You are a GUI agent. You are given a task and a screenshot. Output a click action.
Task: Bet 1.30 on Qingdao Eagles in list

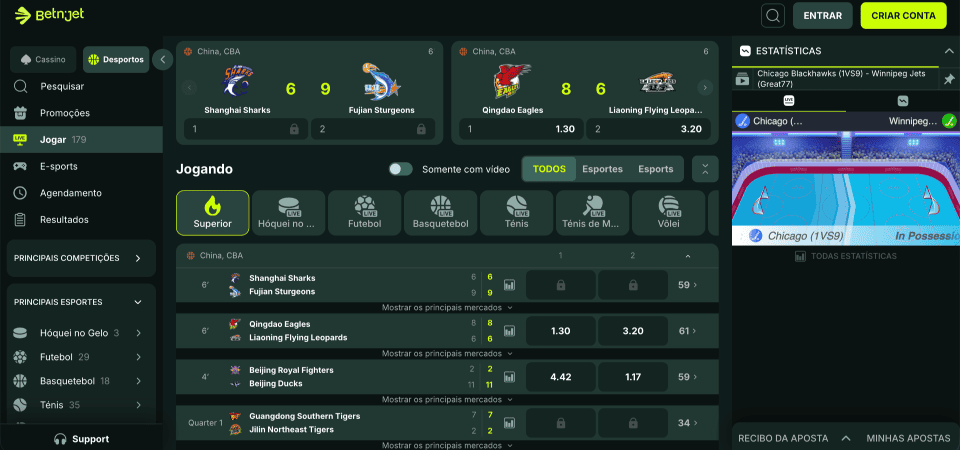561,331
